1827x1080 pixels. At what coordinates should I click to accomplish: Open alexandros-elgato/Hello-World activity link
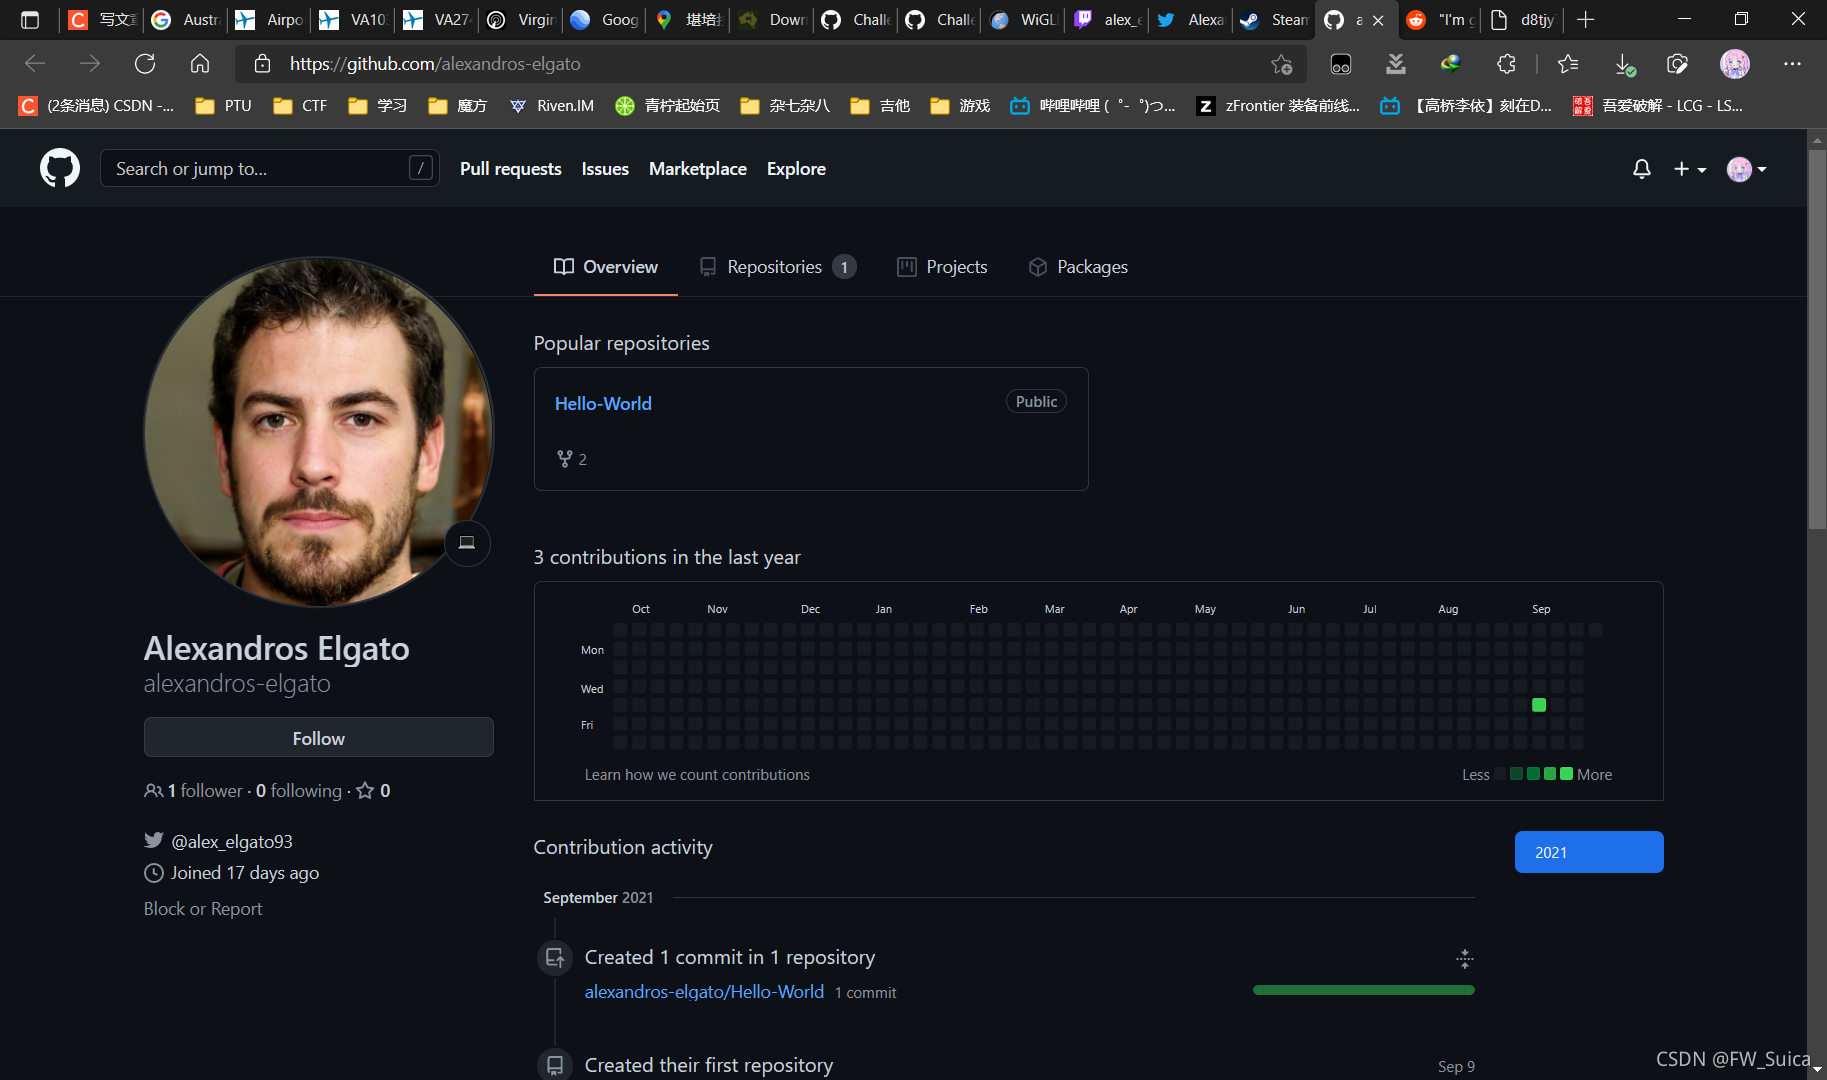click(704, 991)
